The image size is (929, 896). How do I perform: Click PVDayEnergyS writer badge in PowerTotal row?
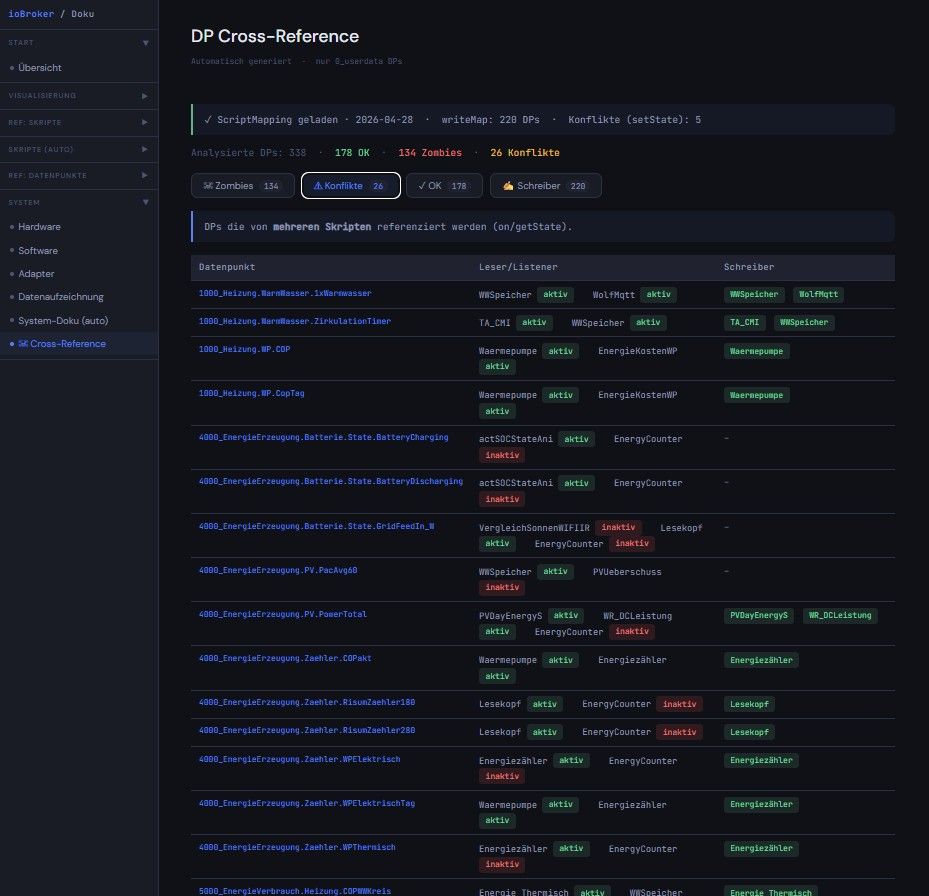click(x=758, y=616)
